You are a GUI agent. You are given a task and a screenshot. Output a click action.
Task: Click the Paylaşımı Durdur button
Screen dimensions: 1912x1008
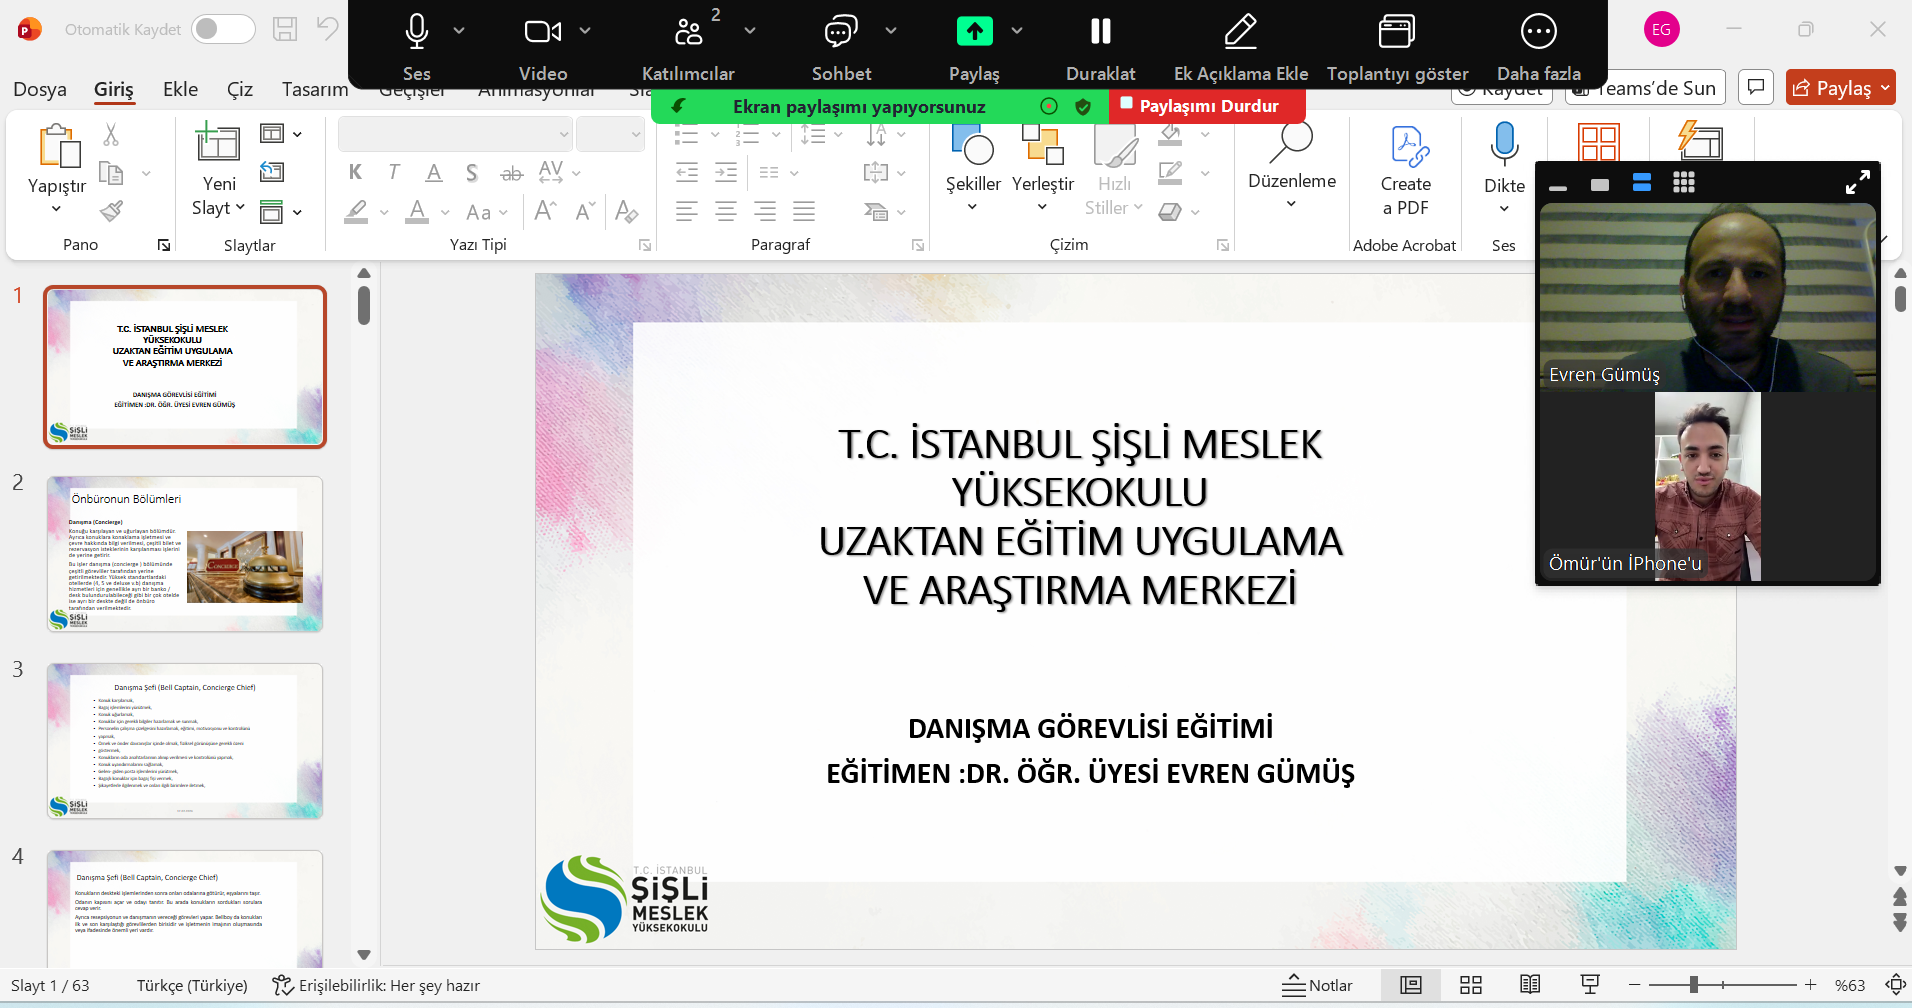[1207, 106]
